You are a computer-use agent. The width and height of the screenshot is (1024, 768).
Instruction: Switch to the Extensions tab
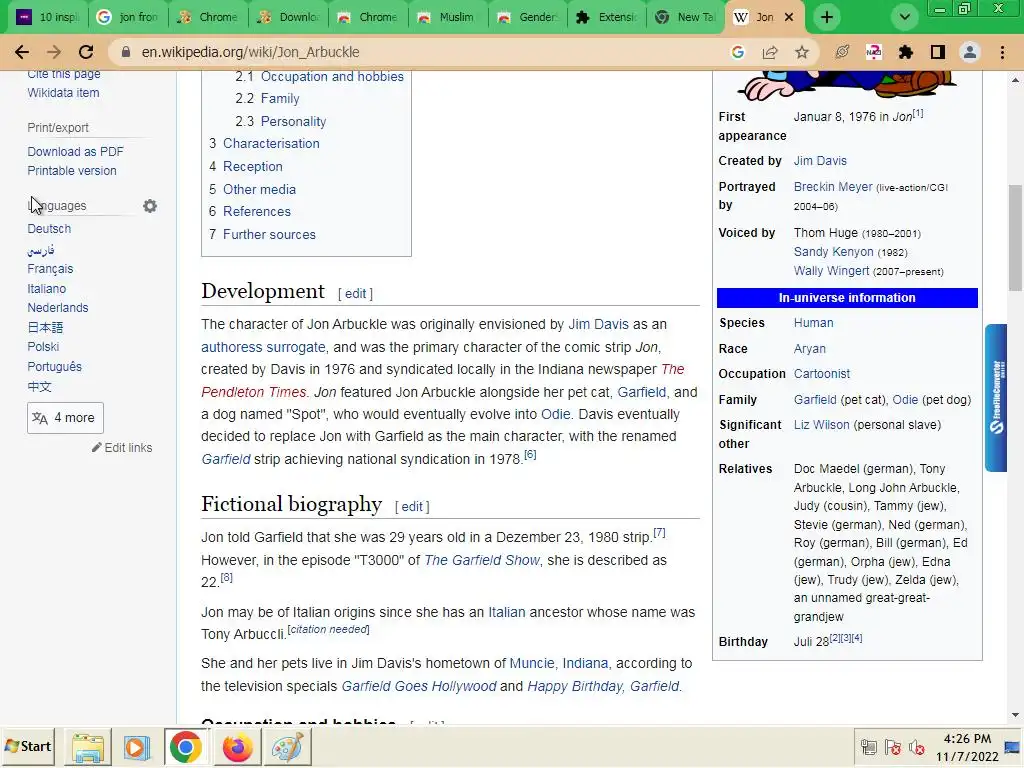click(x=607, y=17)
